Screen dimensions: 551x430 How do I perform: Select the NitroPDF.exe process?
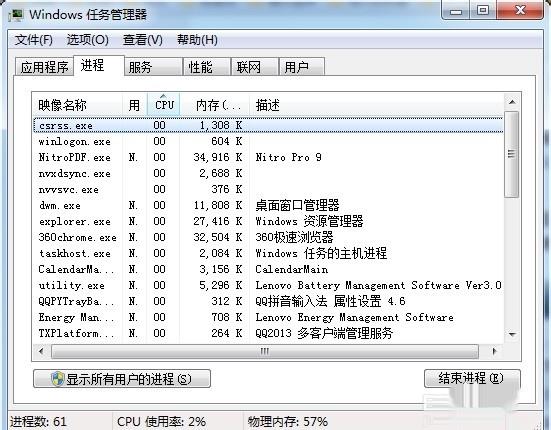(x=268, y=157)
